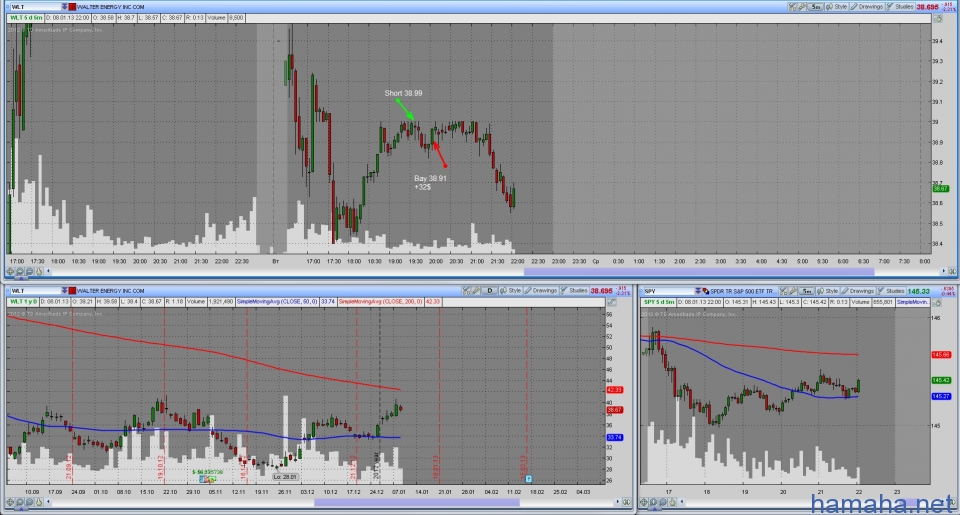Open Drawings menu in daily WLT chart
The width and height of the screenshot is (960, 515).
point(541,290)
